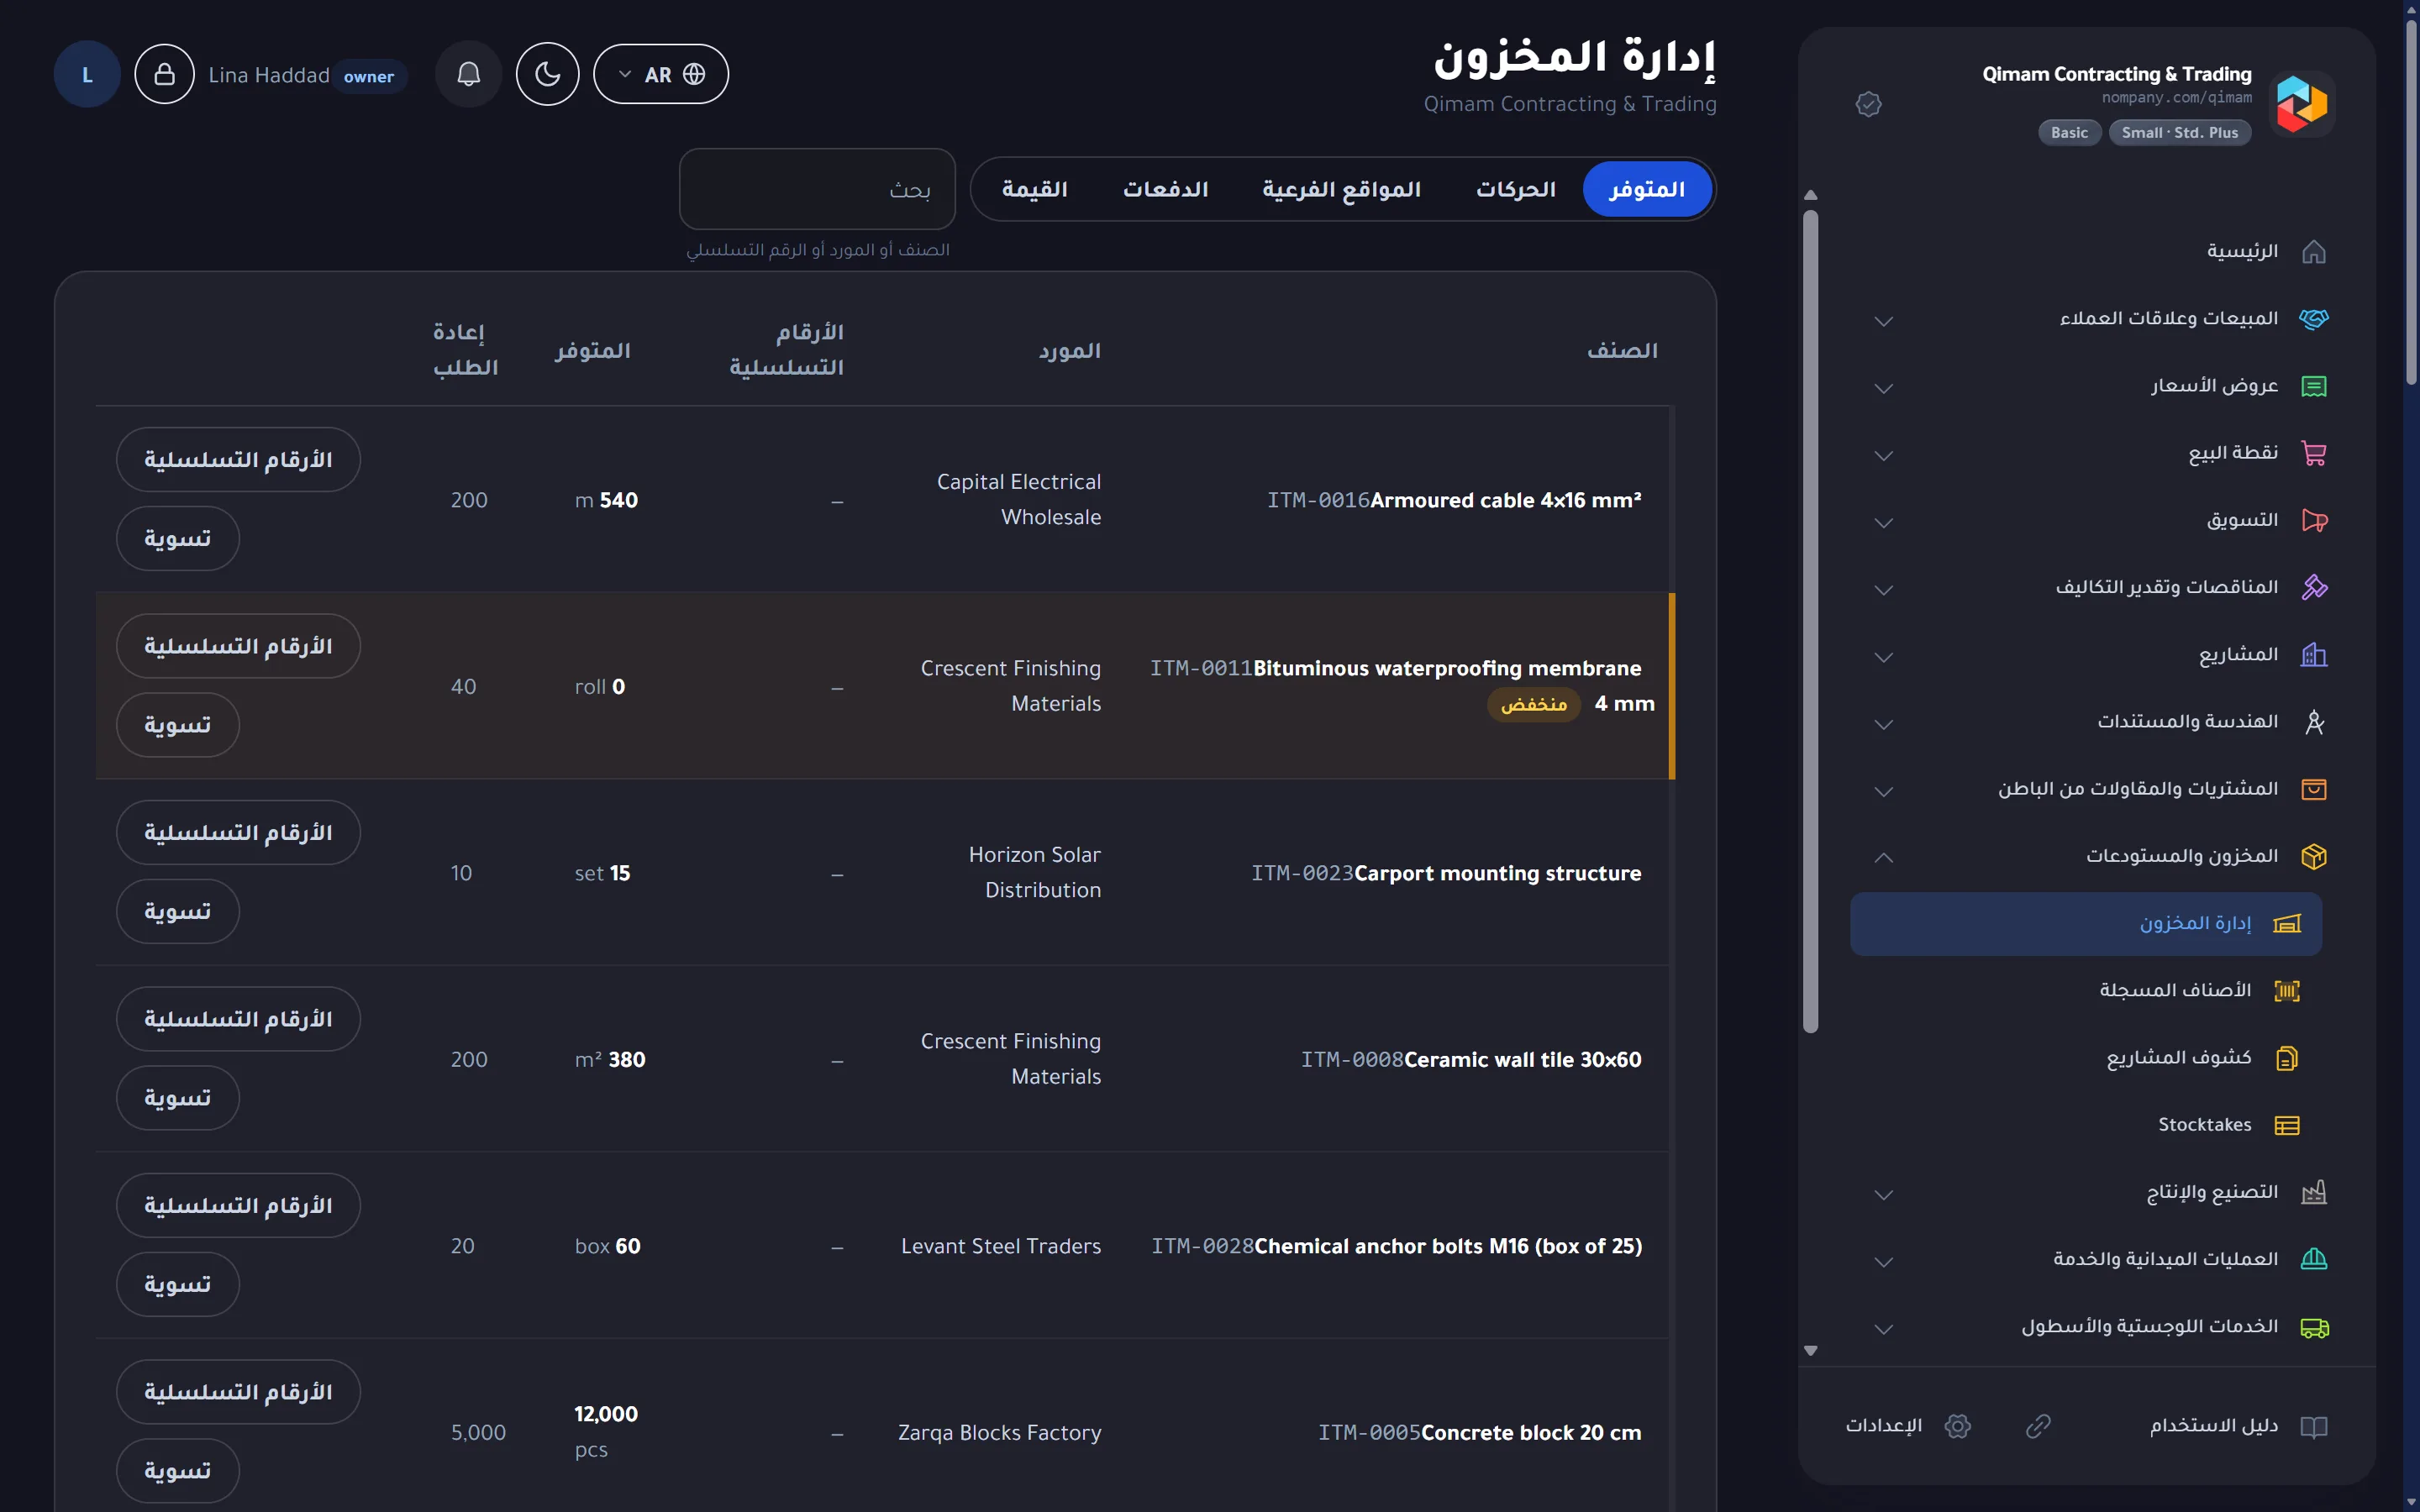
Task: Click تسوية for Carport mounting structure
Action: 178,911
